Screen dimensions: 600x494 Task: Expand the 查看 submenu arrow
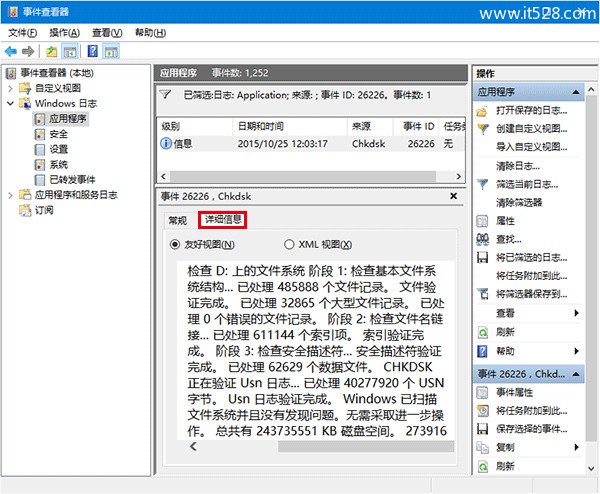[577, 313]
